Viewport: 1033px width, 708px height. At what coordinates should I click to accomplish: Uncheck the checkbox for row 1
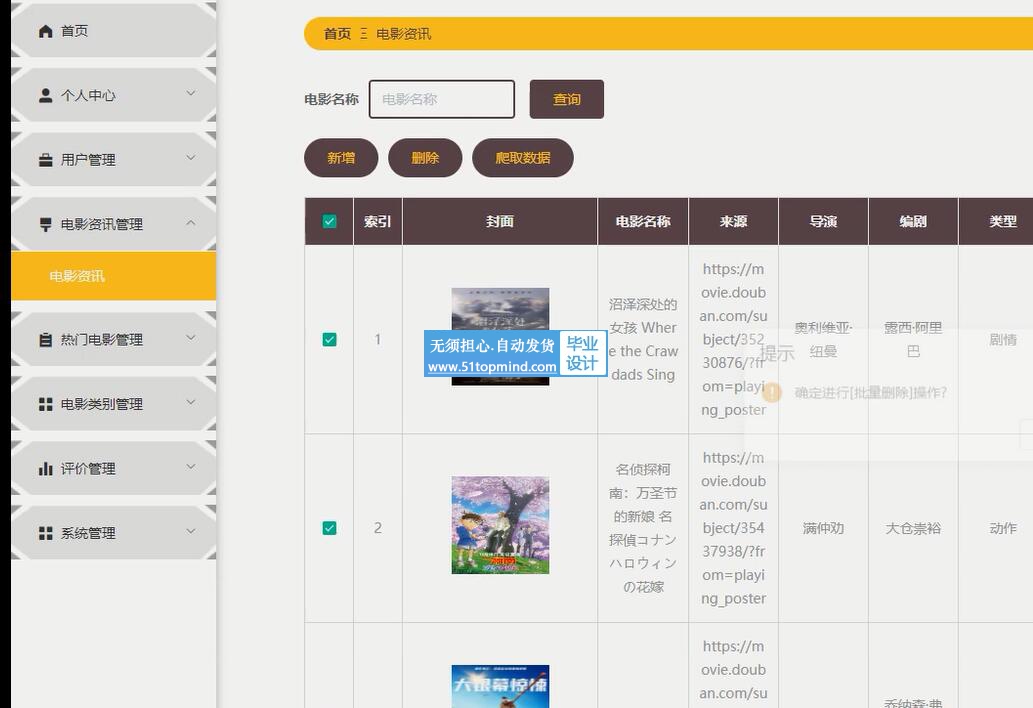click(x=329, y=339)
